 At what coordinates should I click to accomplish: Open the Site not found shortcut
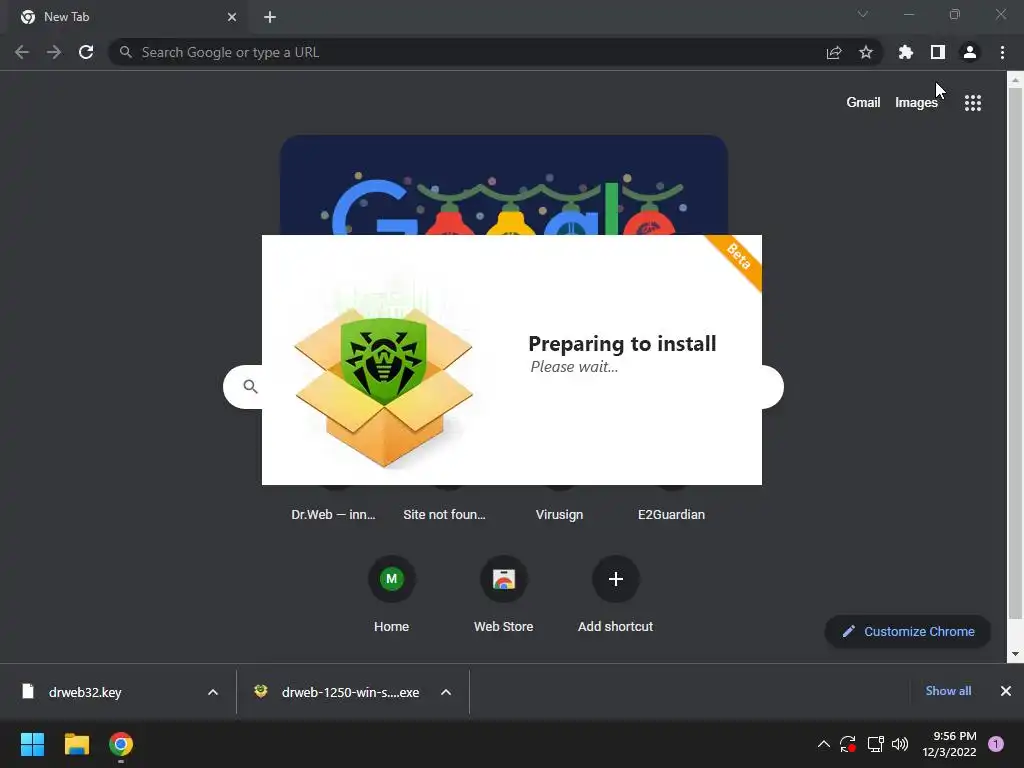445,514
